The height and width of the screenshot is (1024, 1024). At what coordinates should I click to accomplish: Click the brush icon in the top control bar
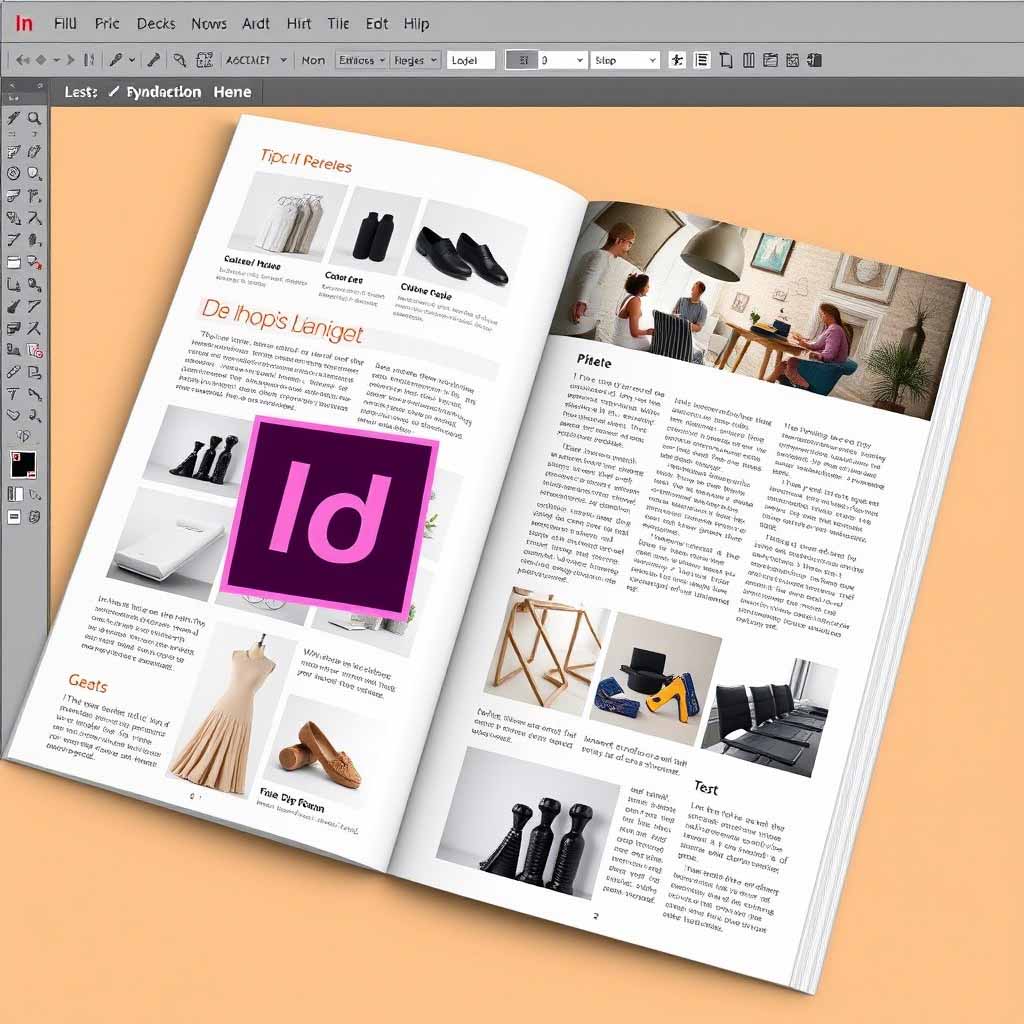coord(153,60)
